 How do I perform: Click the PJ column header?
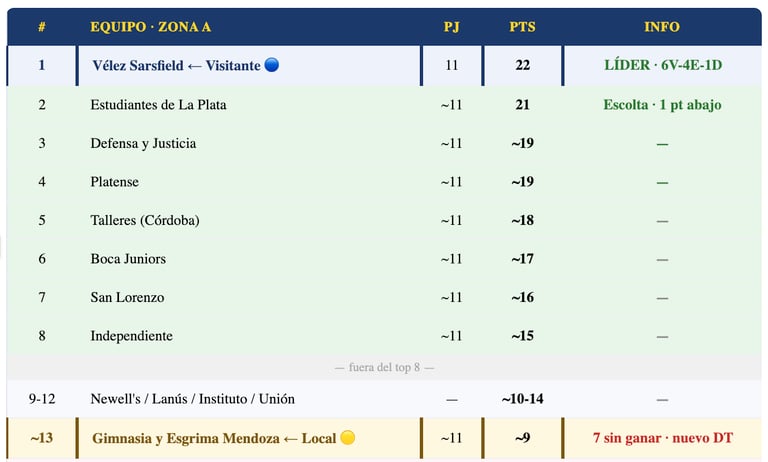pos(451,27)
